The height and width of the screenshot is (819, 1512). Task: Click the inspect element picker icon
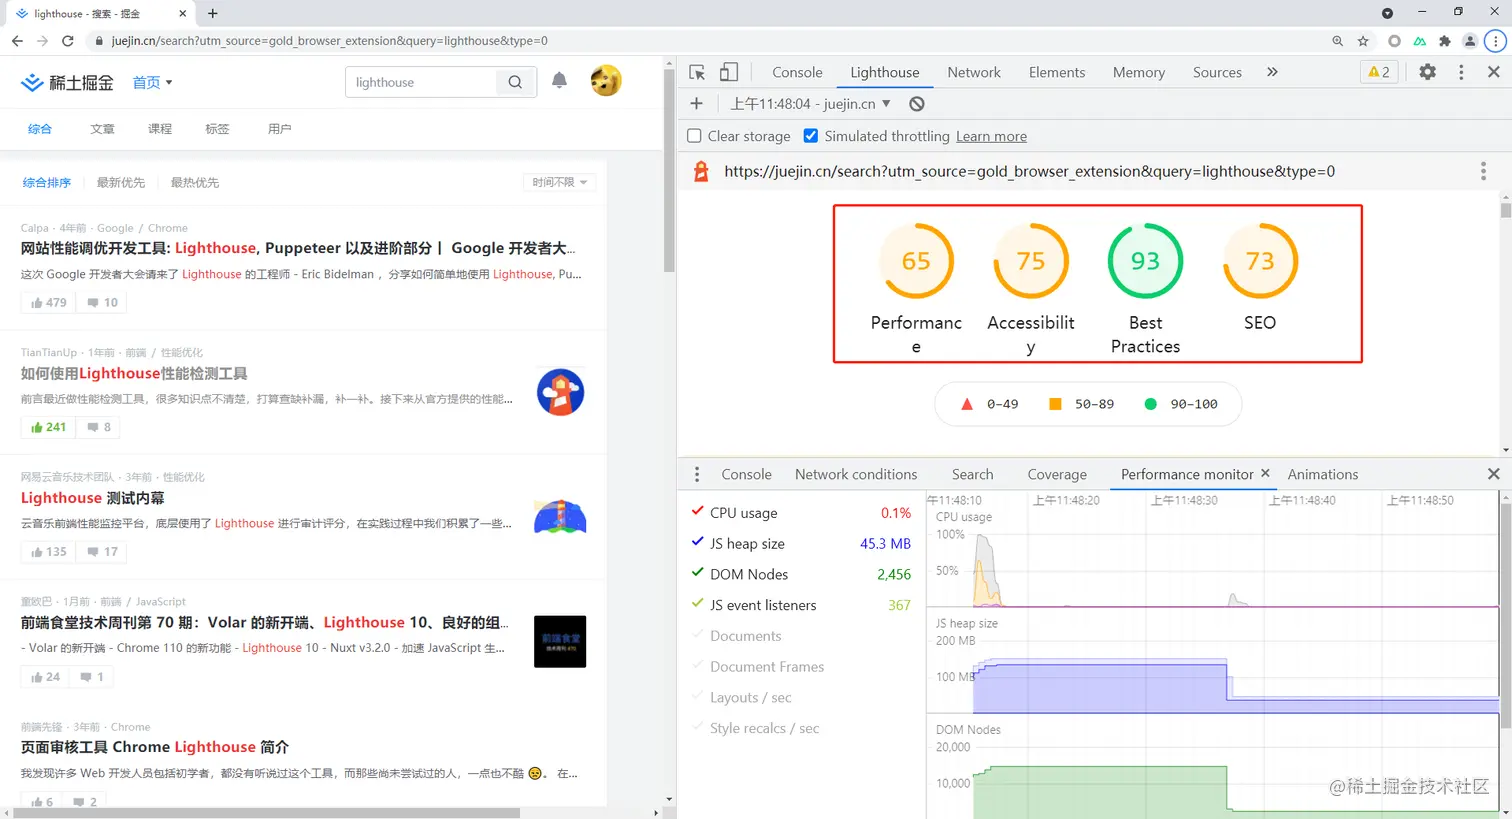[x=698, y=72]
